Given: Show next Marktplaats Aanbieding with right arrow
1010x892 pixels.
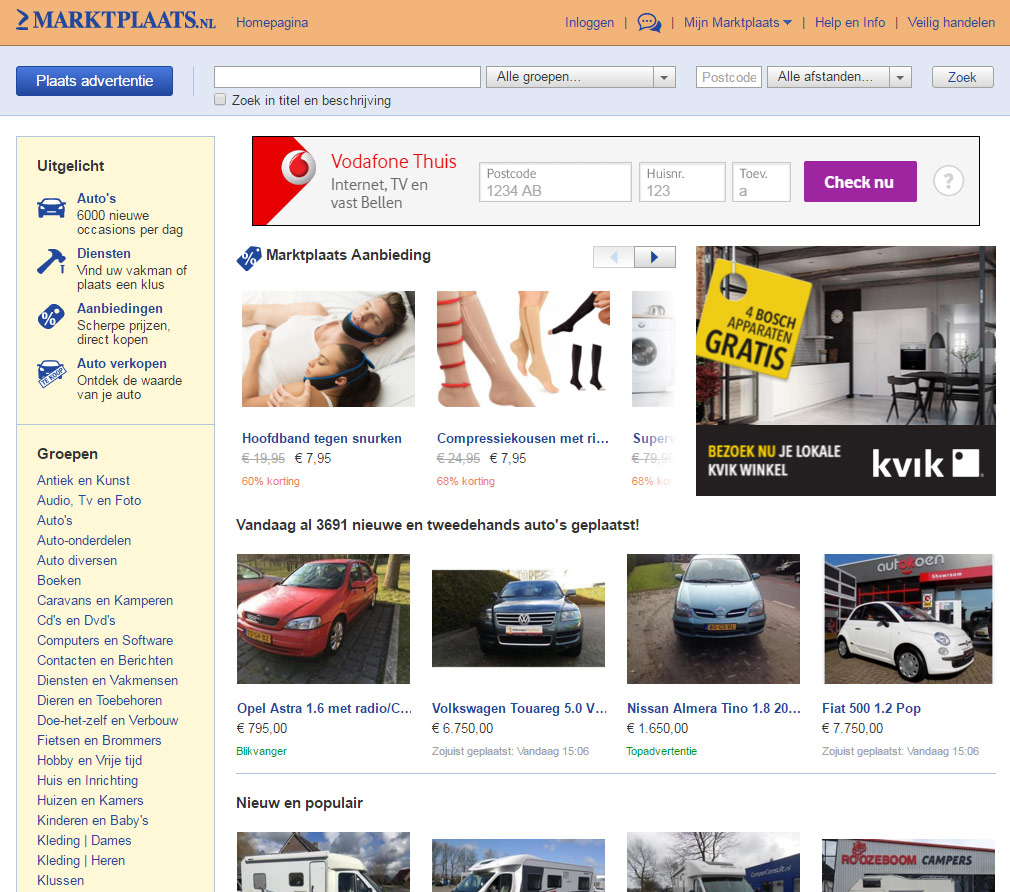Looking at the screenshot, I should pyautogui.click(x=655, y=257).
